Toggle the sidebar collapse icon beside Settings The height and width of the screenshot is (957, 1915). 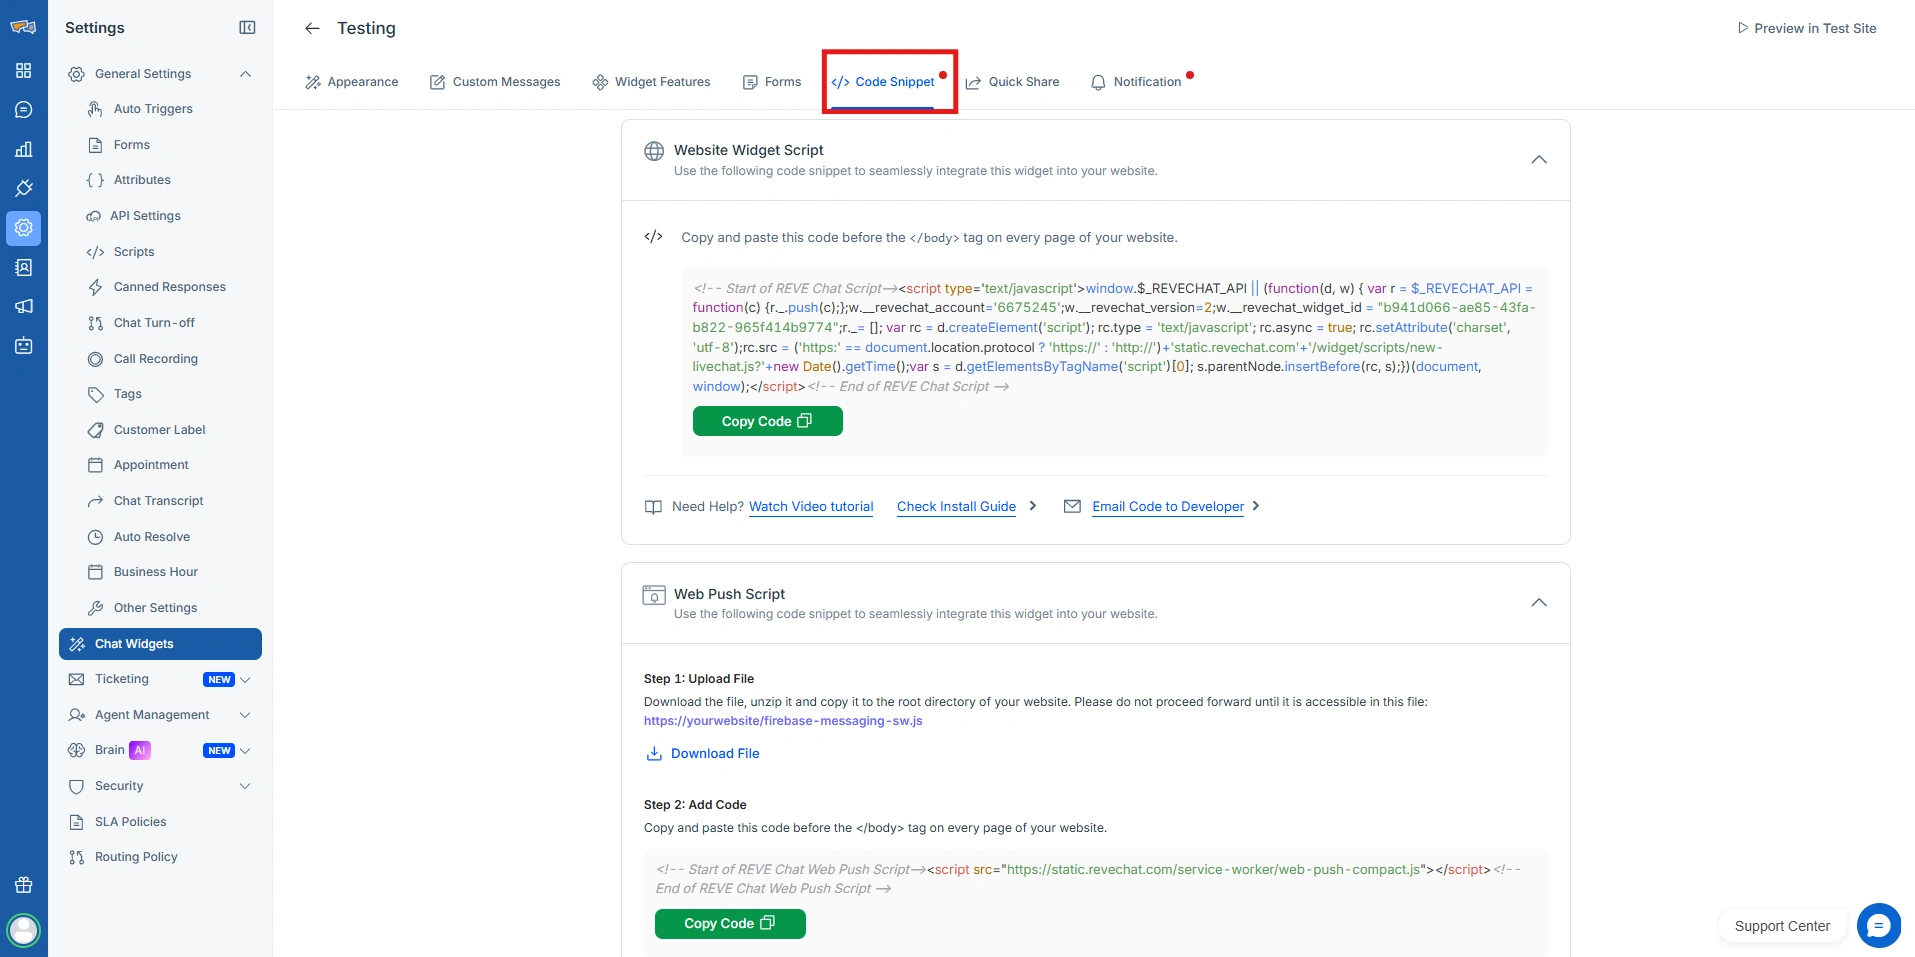(247, 28)
